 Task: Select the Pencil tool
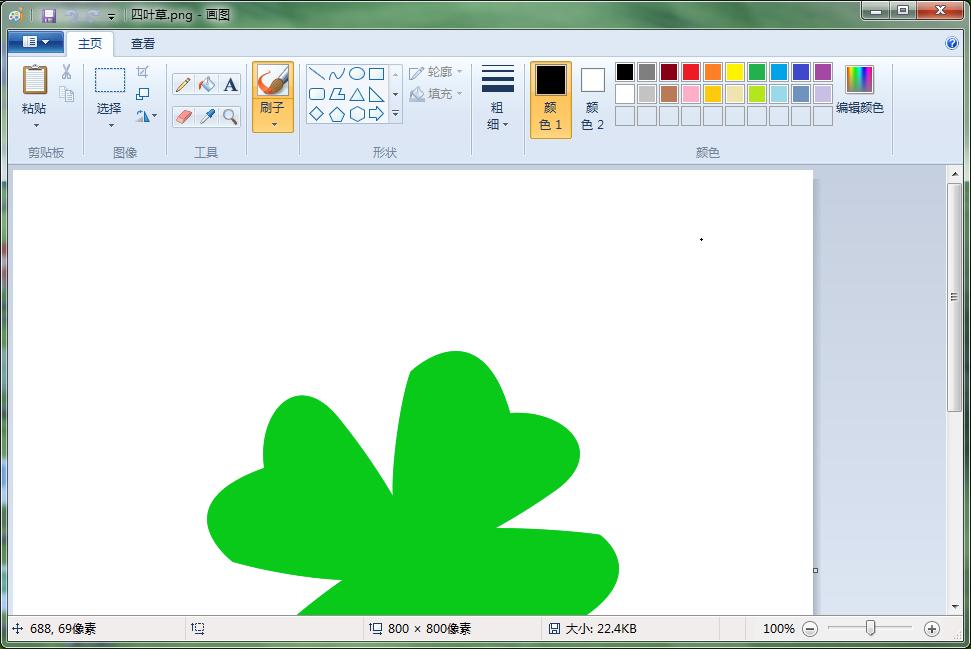tap(183, 85)
